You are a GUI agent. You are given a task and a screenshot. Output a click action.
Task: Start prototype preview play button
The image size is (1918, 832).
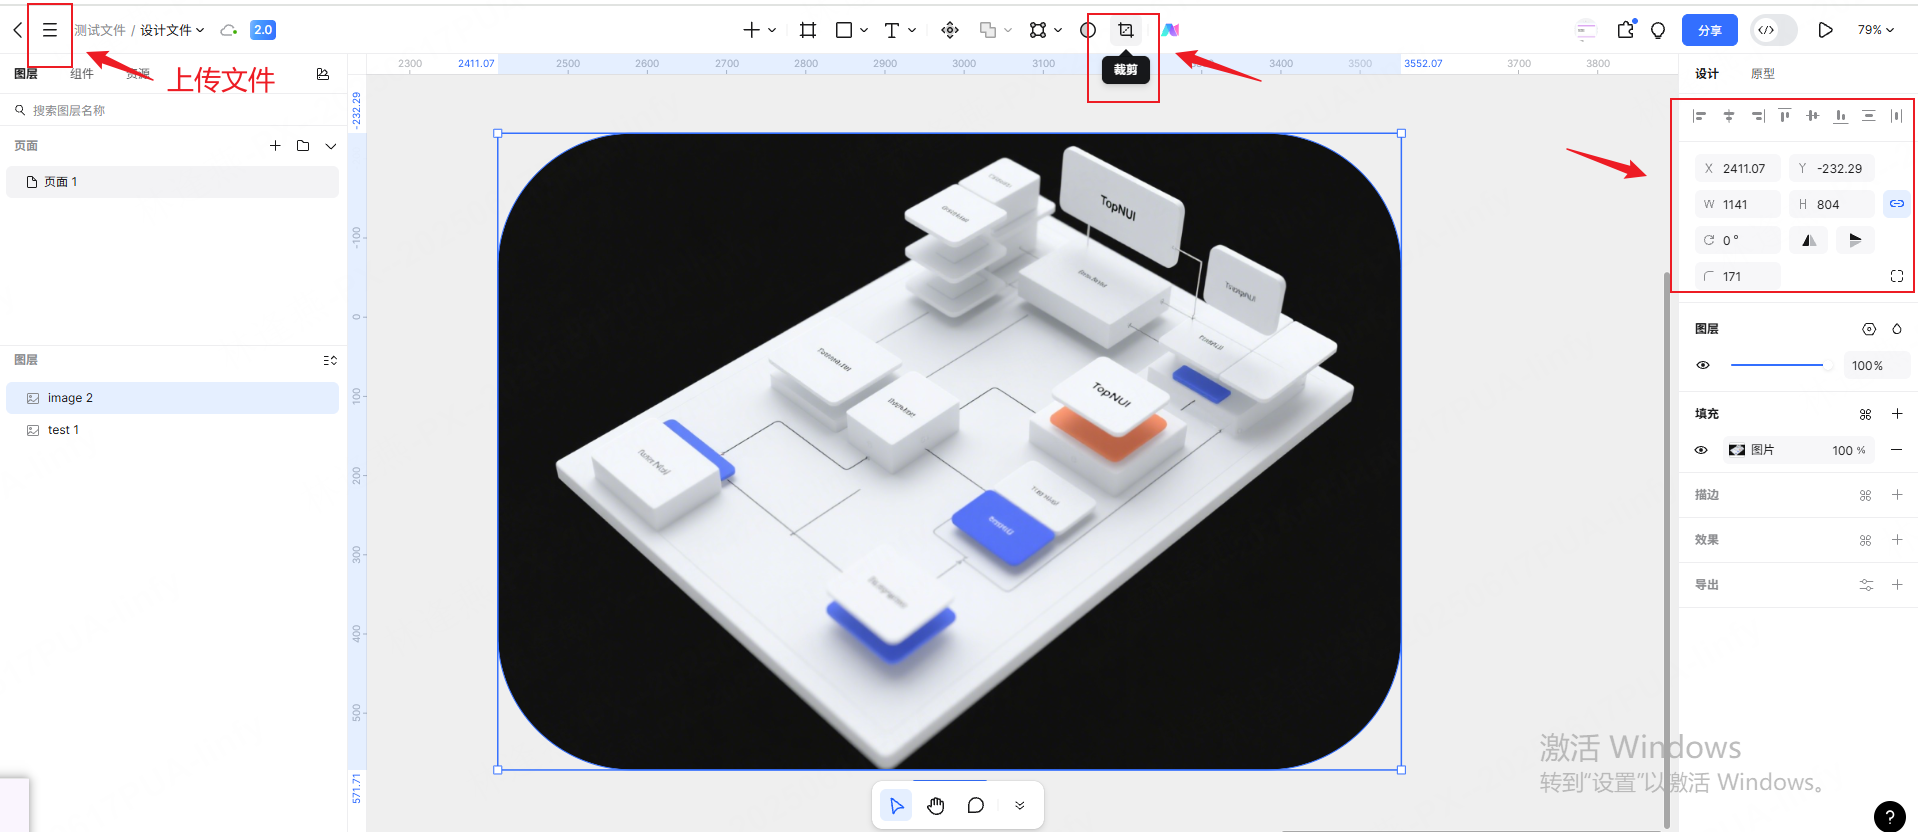pyautogui.click(x=1825, y=30)
